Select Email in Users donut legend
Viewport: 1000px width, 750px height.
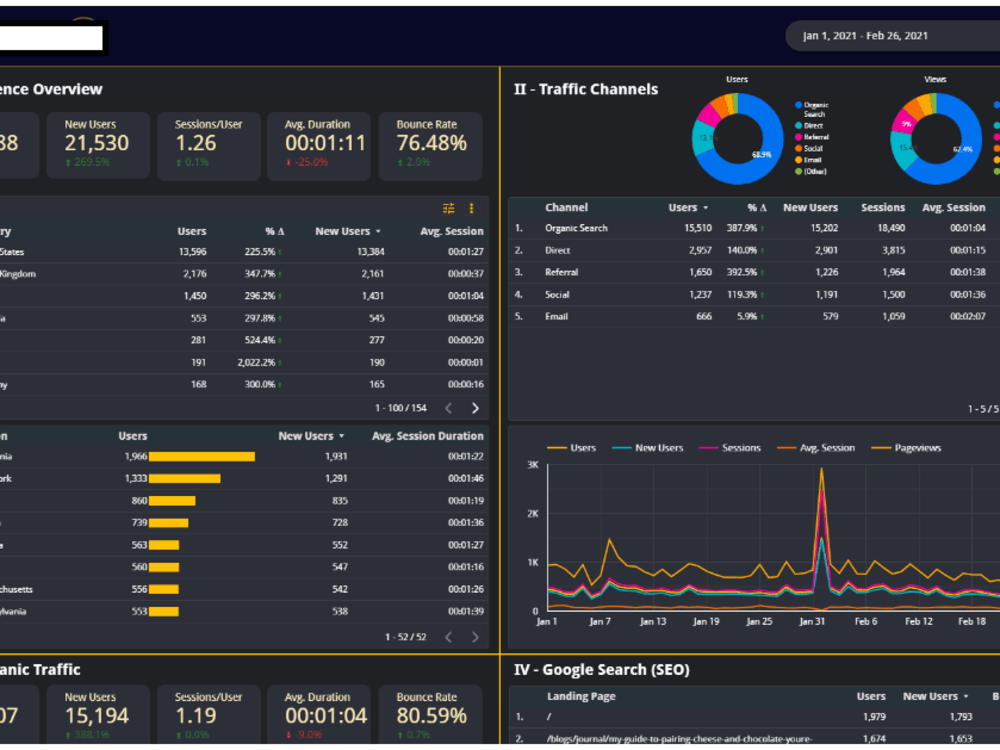coord(808,160)
